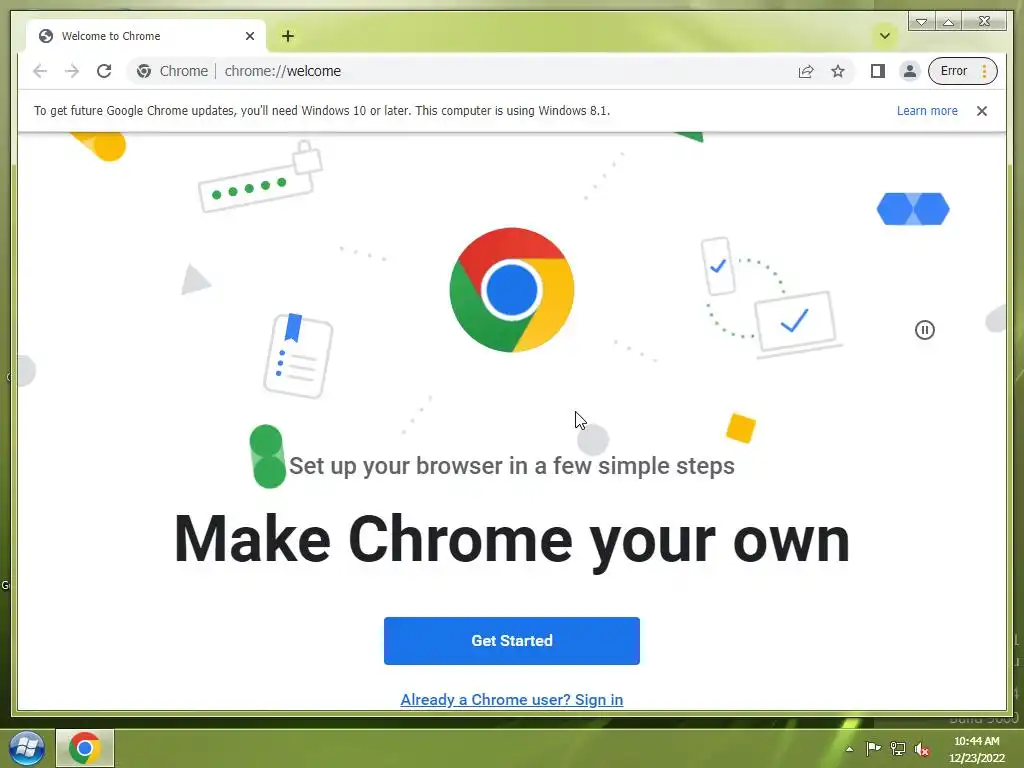Open the profile avatar menu
This screenshot has height=768, width=1024.
click(x=910, y=71)
